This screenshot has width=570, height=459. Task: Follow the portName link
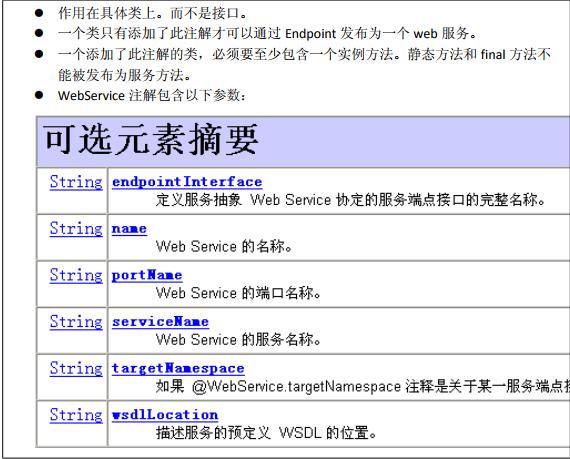point(146,275)
